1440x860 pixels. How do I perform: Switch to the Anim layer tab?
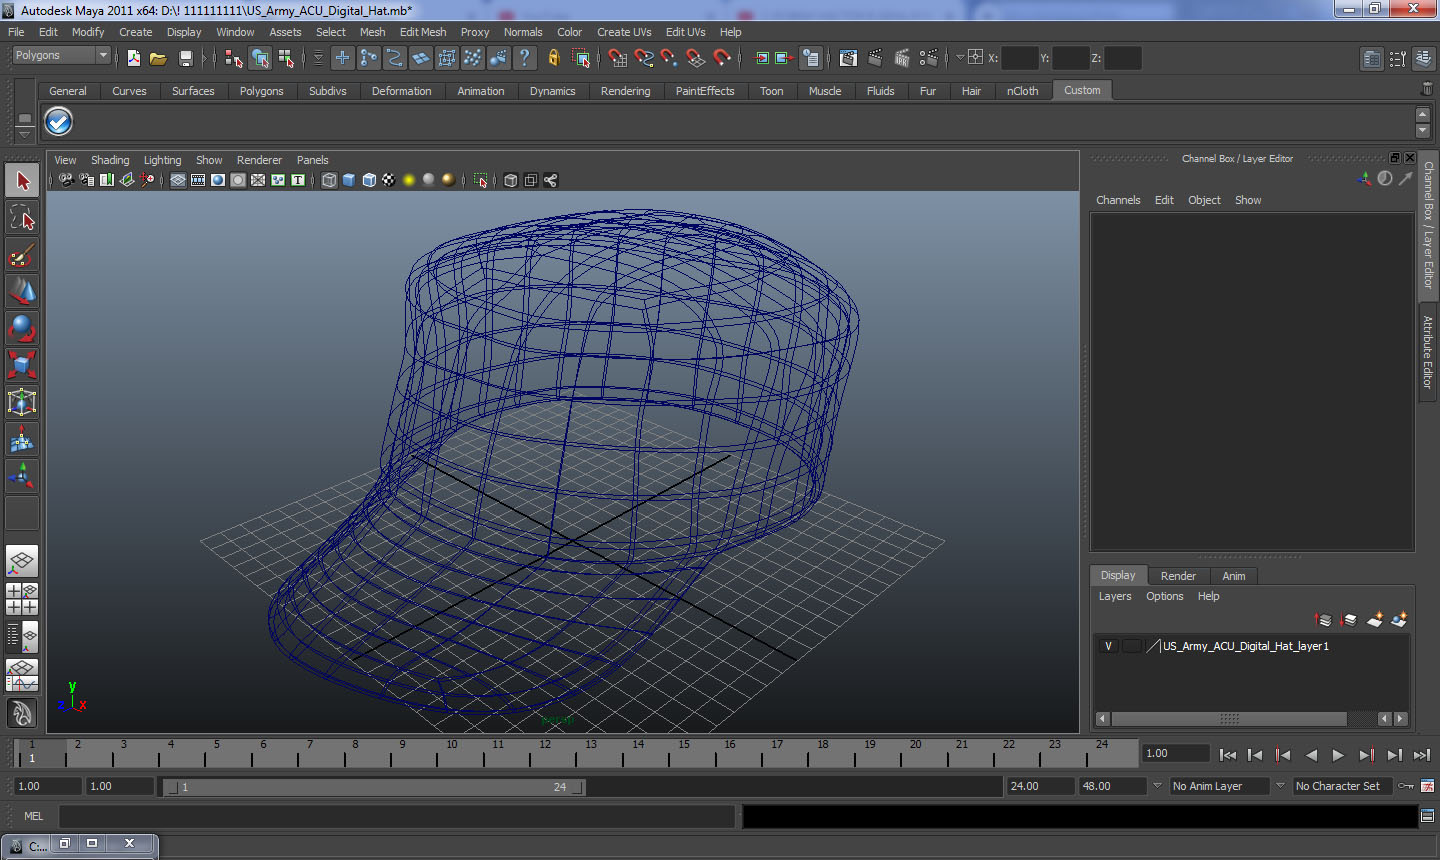(x=1233, y=576)
